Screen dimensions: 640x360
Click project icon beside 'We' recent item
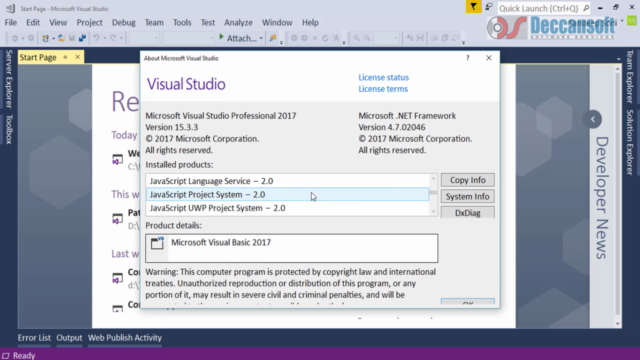click(118, 159)
